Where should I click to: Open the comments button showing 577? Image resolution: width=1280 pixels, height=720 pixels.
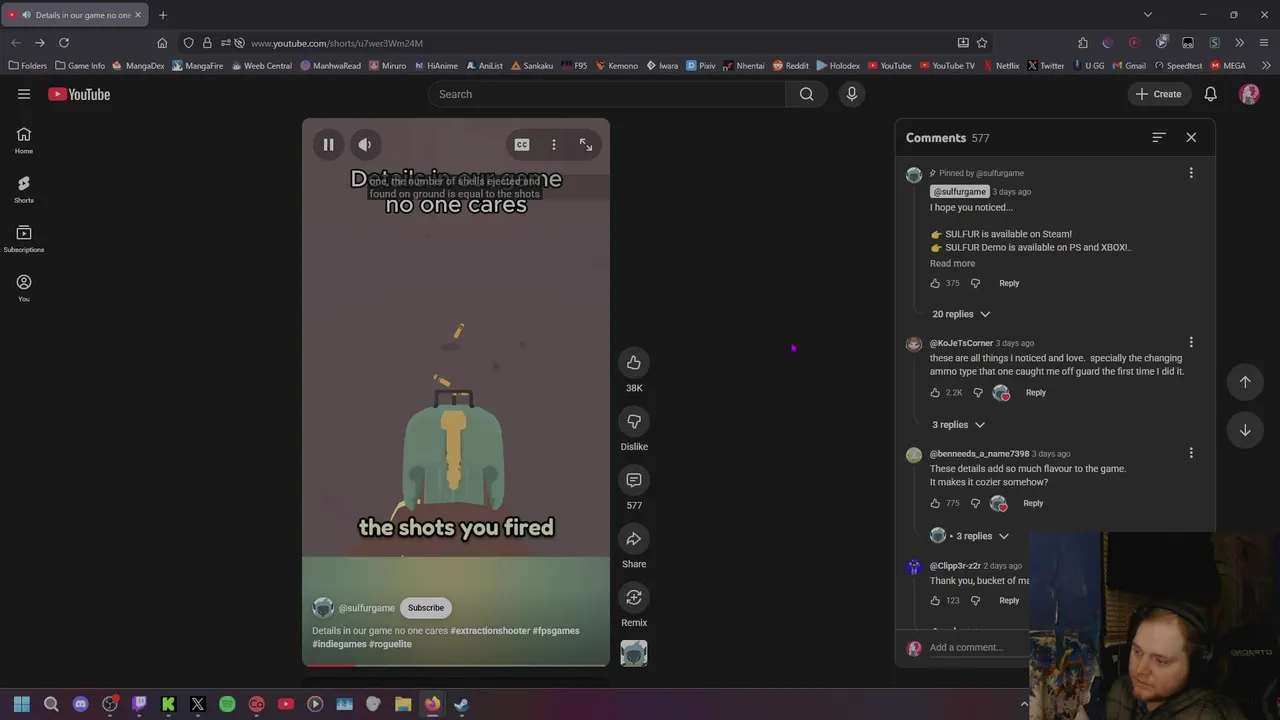(634, 480)
